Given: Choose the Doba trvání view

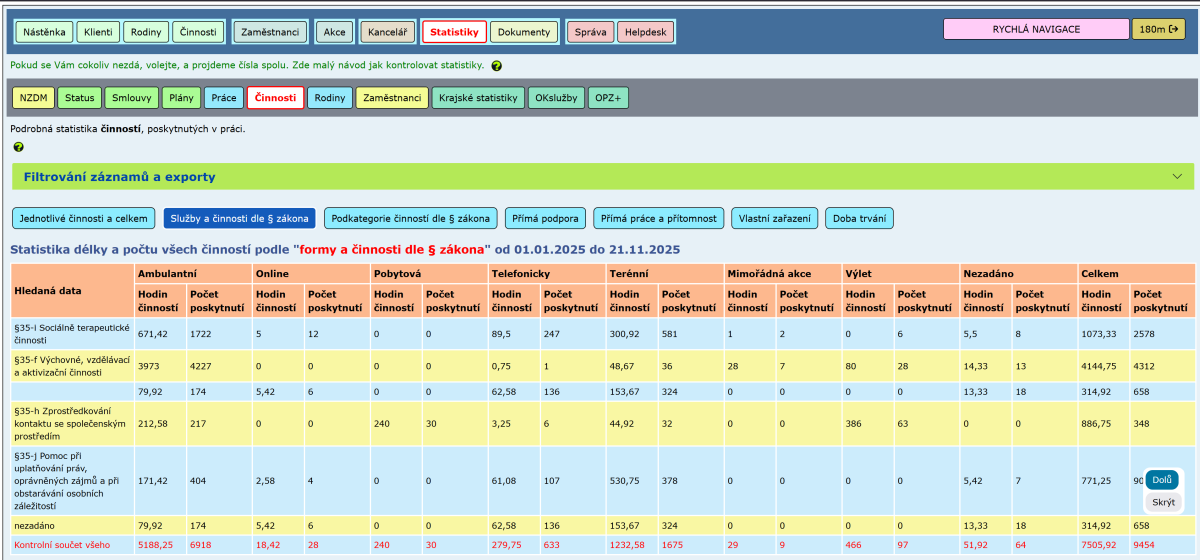Looking at the screenshot, I should [x=859, y=218].
